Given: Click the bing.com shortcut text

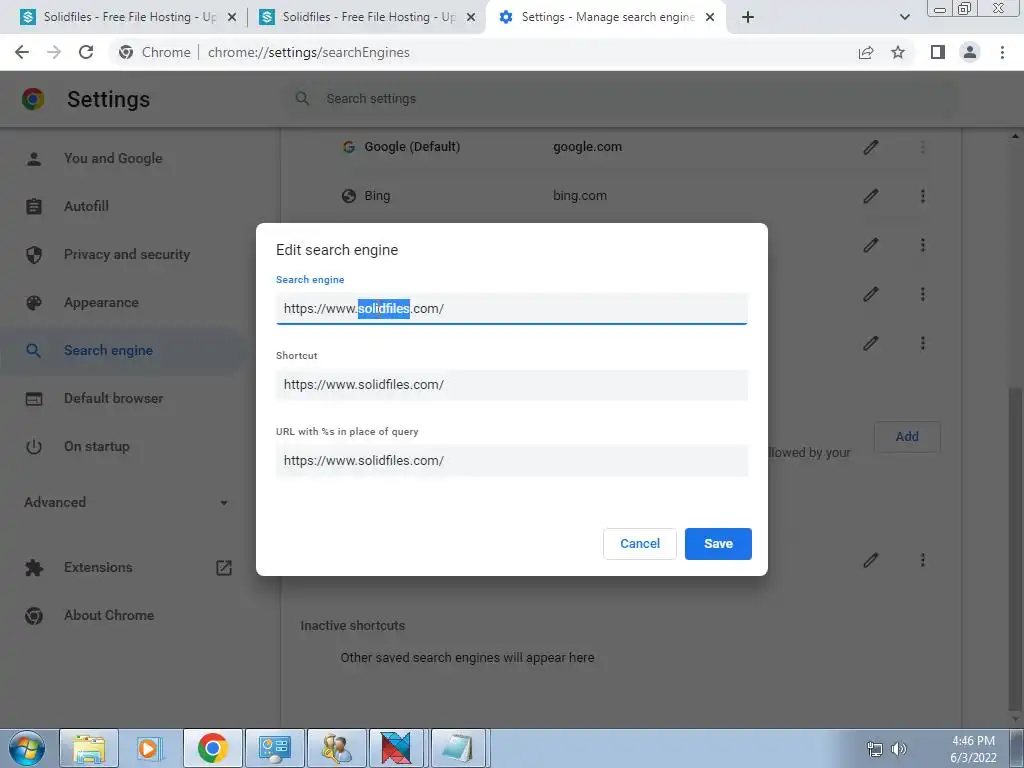Looking at the screenshot, I should 580,196.
